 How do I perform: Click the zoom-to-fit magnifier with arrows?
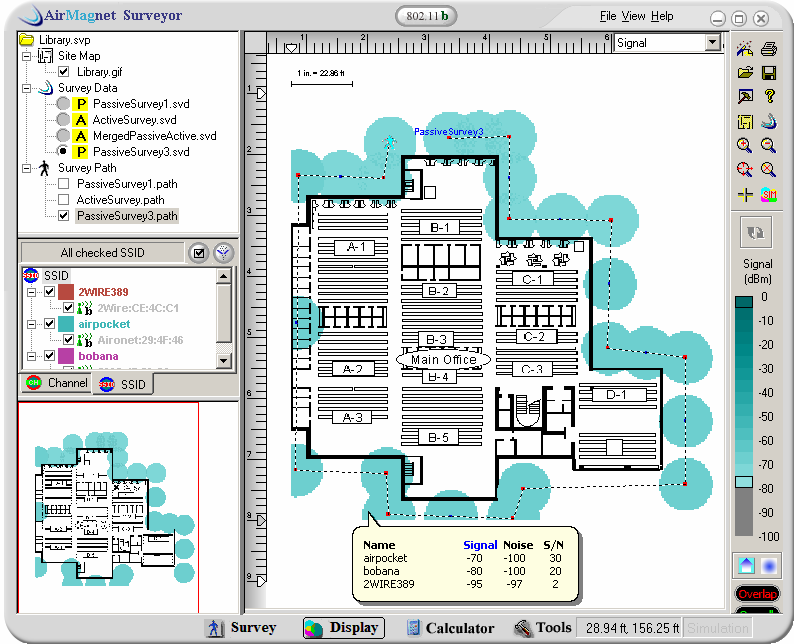(x=744, y=170)
